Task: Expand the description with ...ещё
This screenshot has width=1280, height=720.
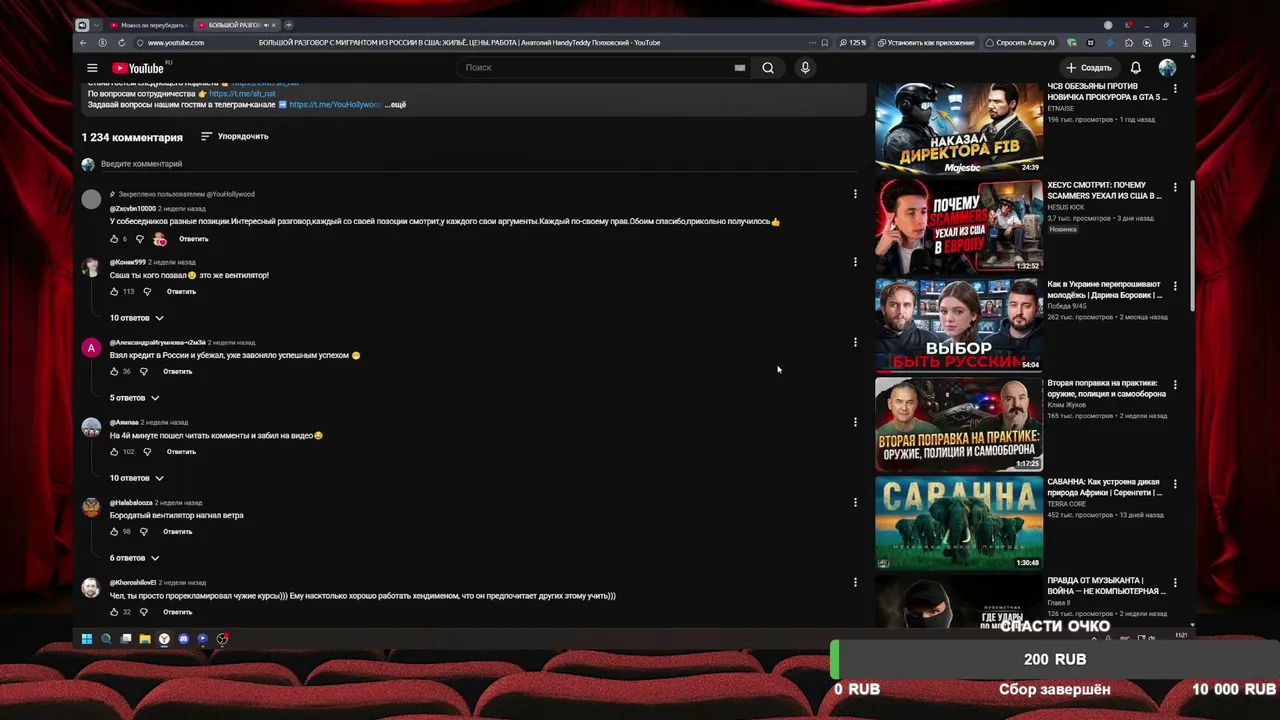Action: pos(396,104)
